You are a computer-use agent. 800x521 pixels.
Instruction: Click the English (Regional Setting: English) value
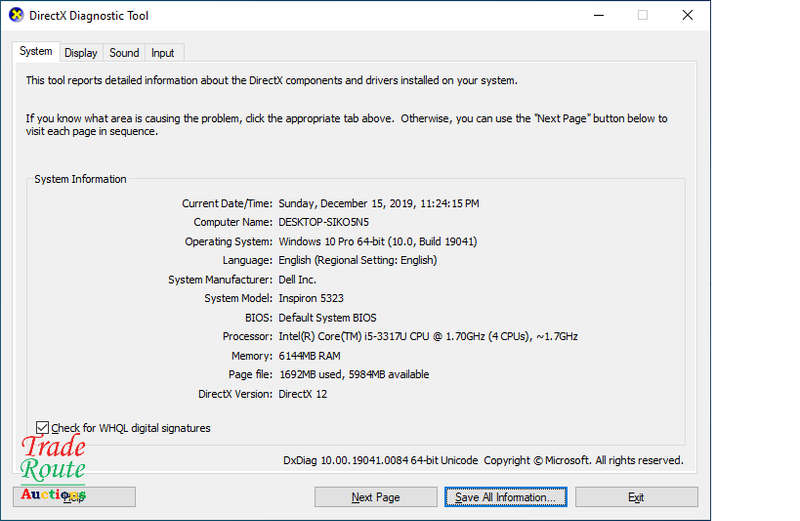358,260
